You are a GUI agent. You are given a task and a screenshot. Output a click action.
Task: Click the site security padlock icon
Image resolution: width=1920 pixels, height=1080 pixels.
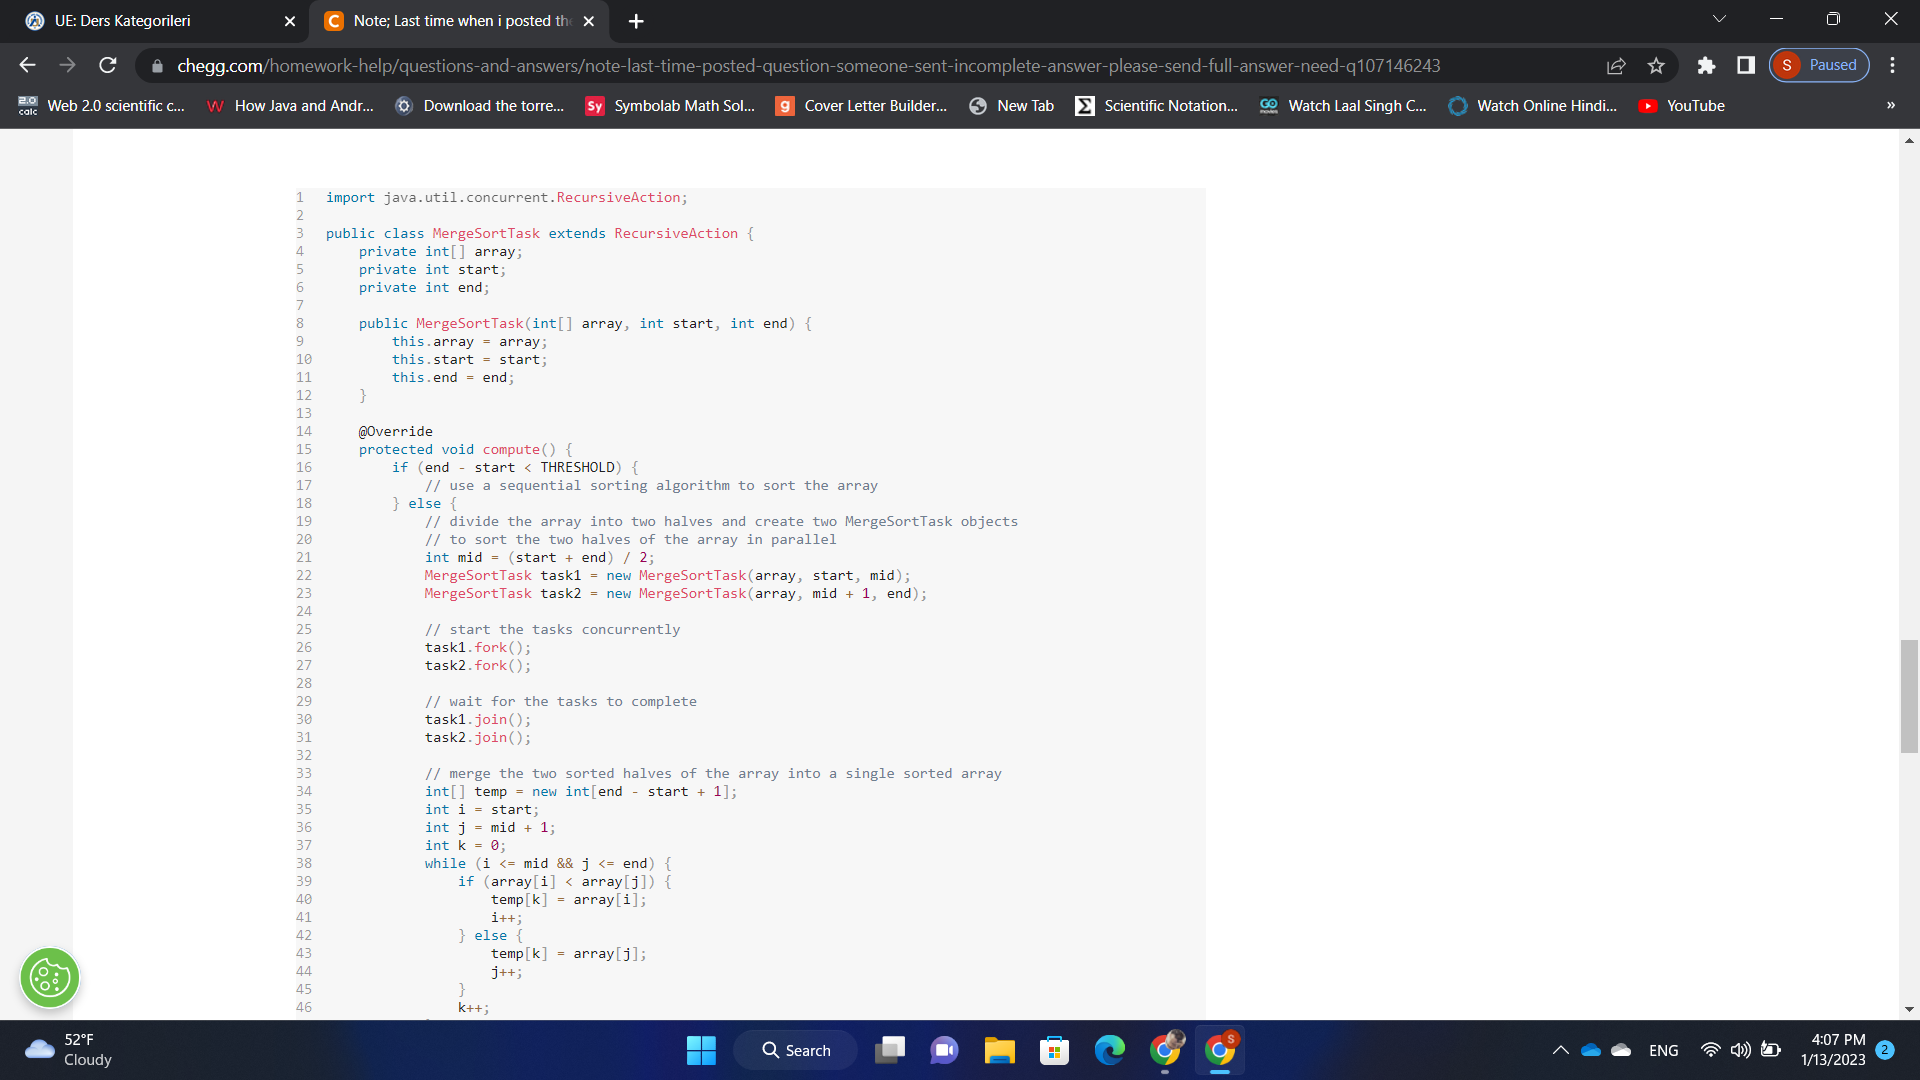click(x=157, y=65)
